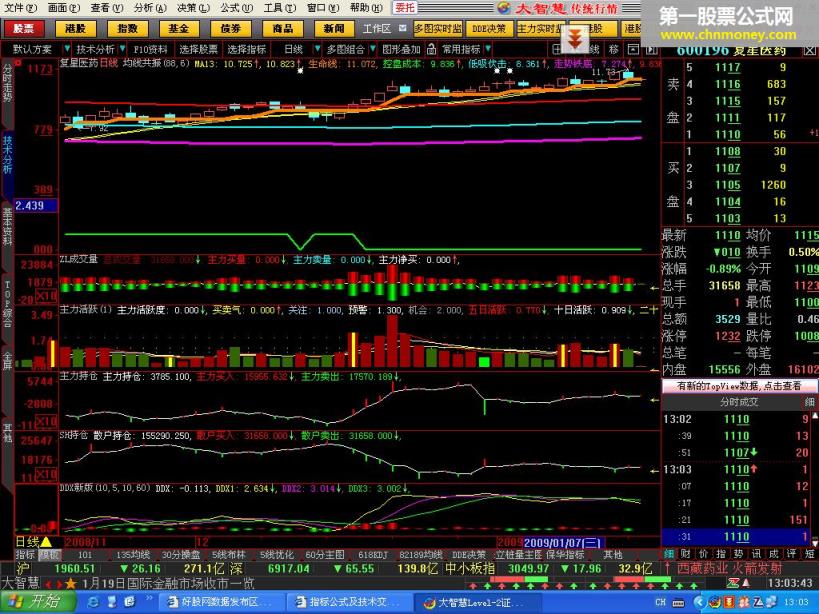The image size is (819, 614).
Task: Switch to 财 tab under quote panel
Action: click(686, 554)
